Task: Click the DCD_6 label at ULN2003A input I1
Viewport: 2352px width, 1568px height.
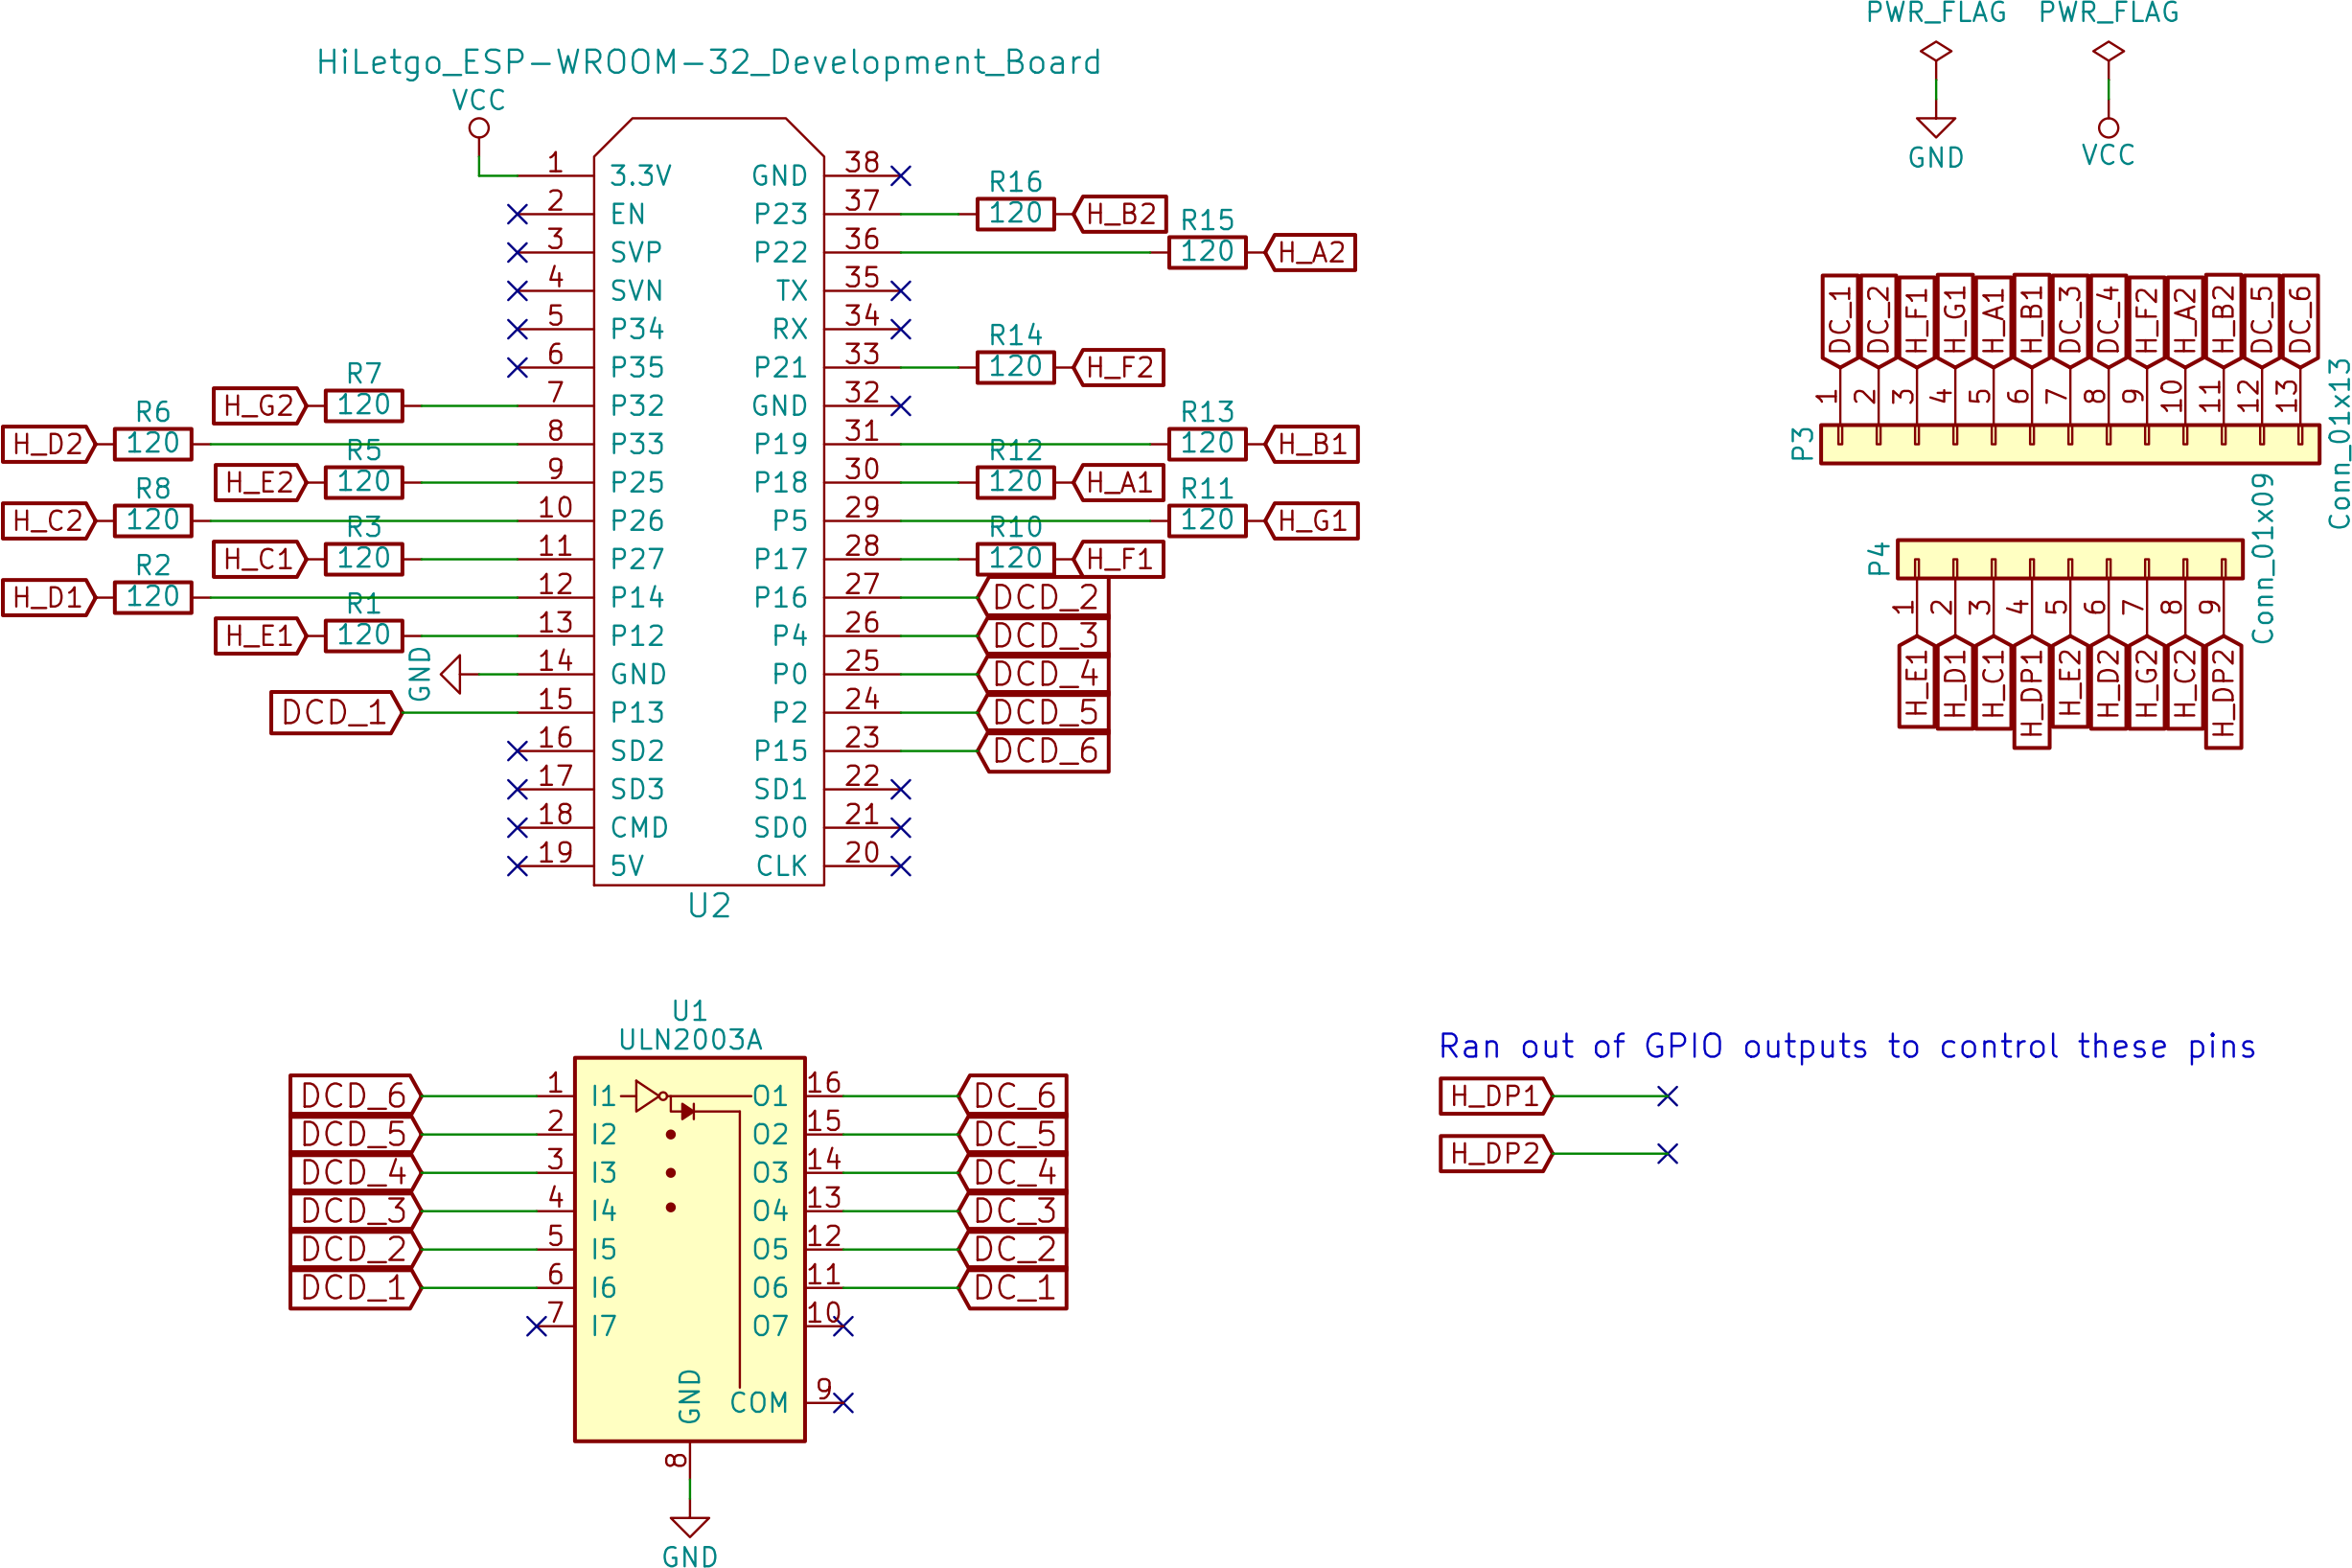Action: click(x=354, y=1096)
